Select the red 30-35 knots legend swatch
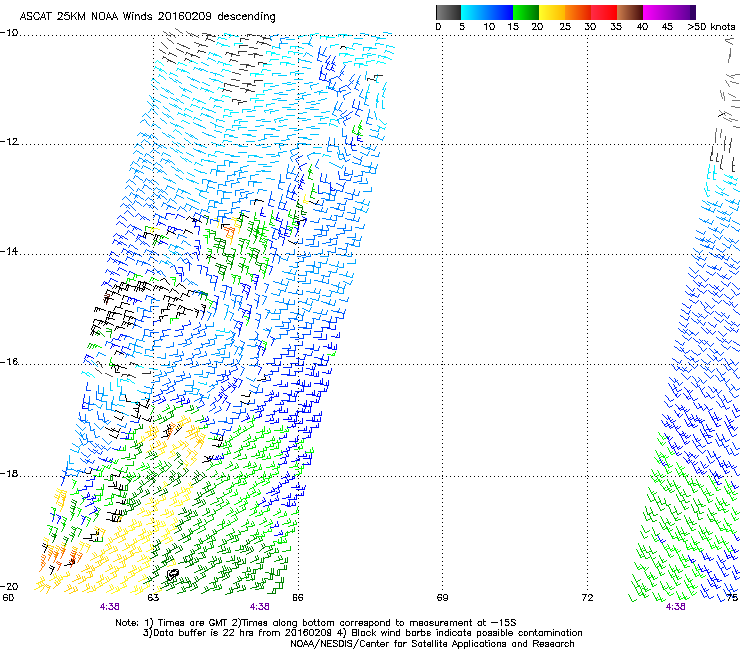The height and width of the screenshot is (650, 740). point(604,12)
